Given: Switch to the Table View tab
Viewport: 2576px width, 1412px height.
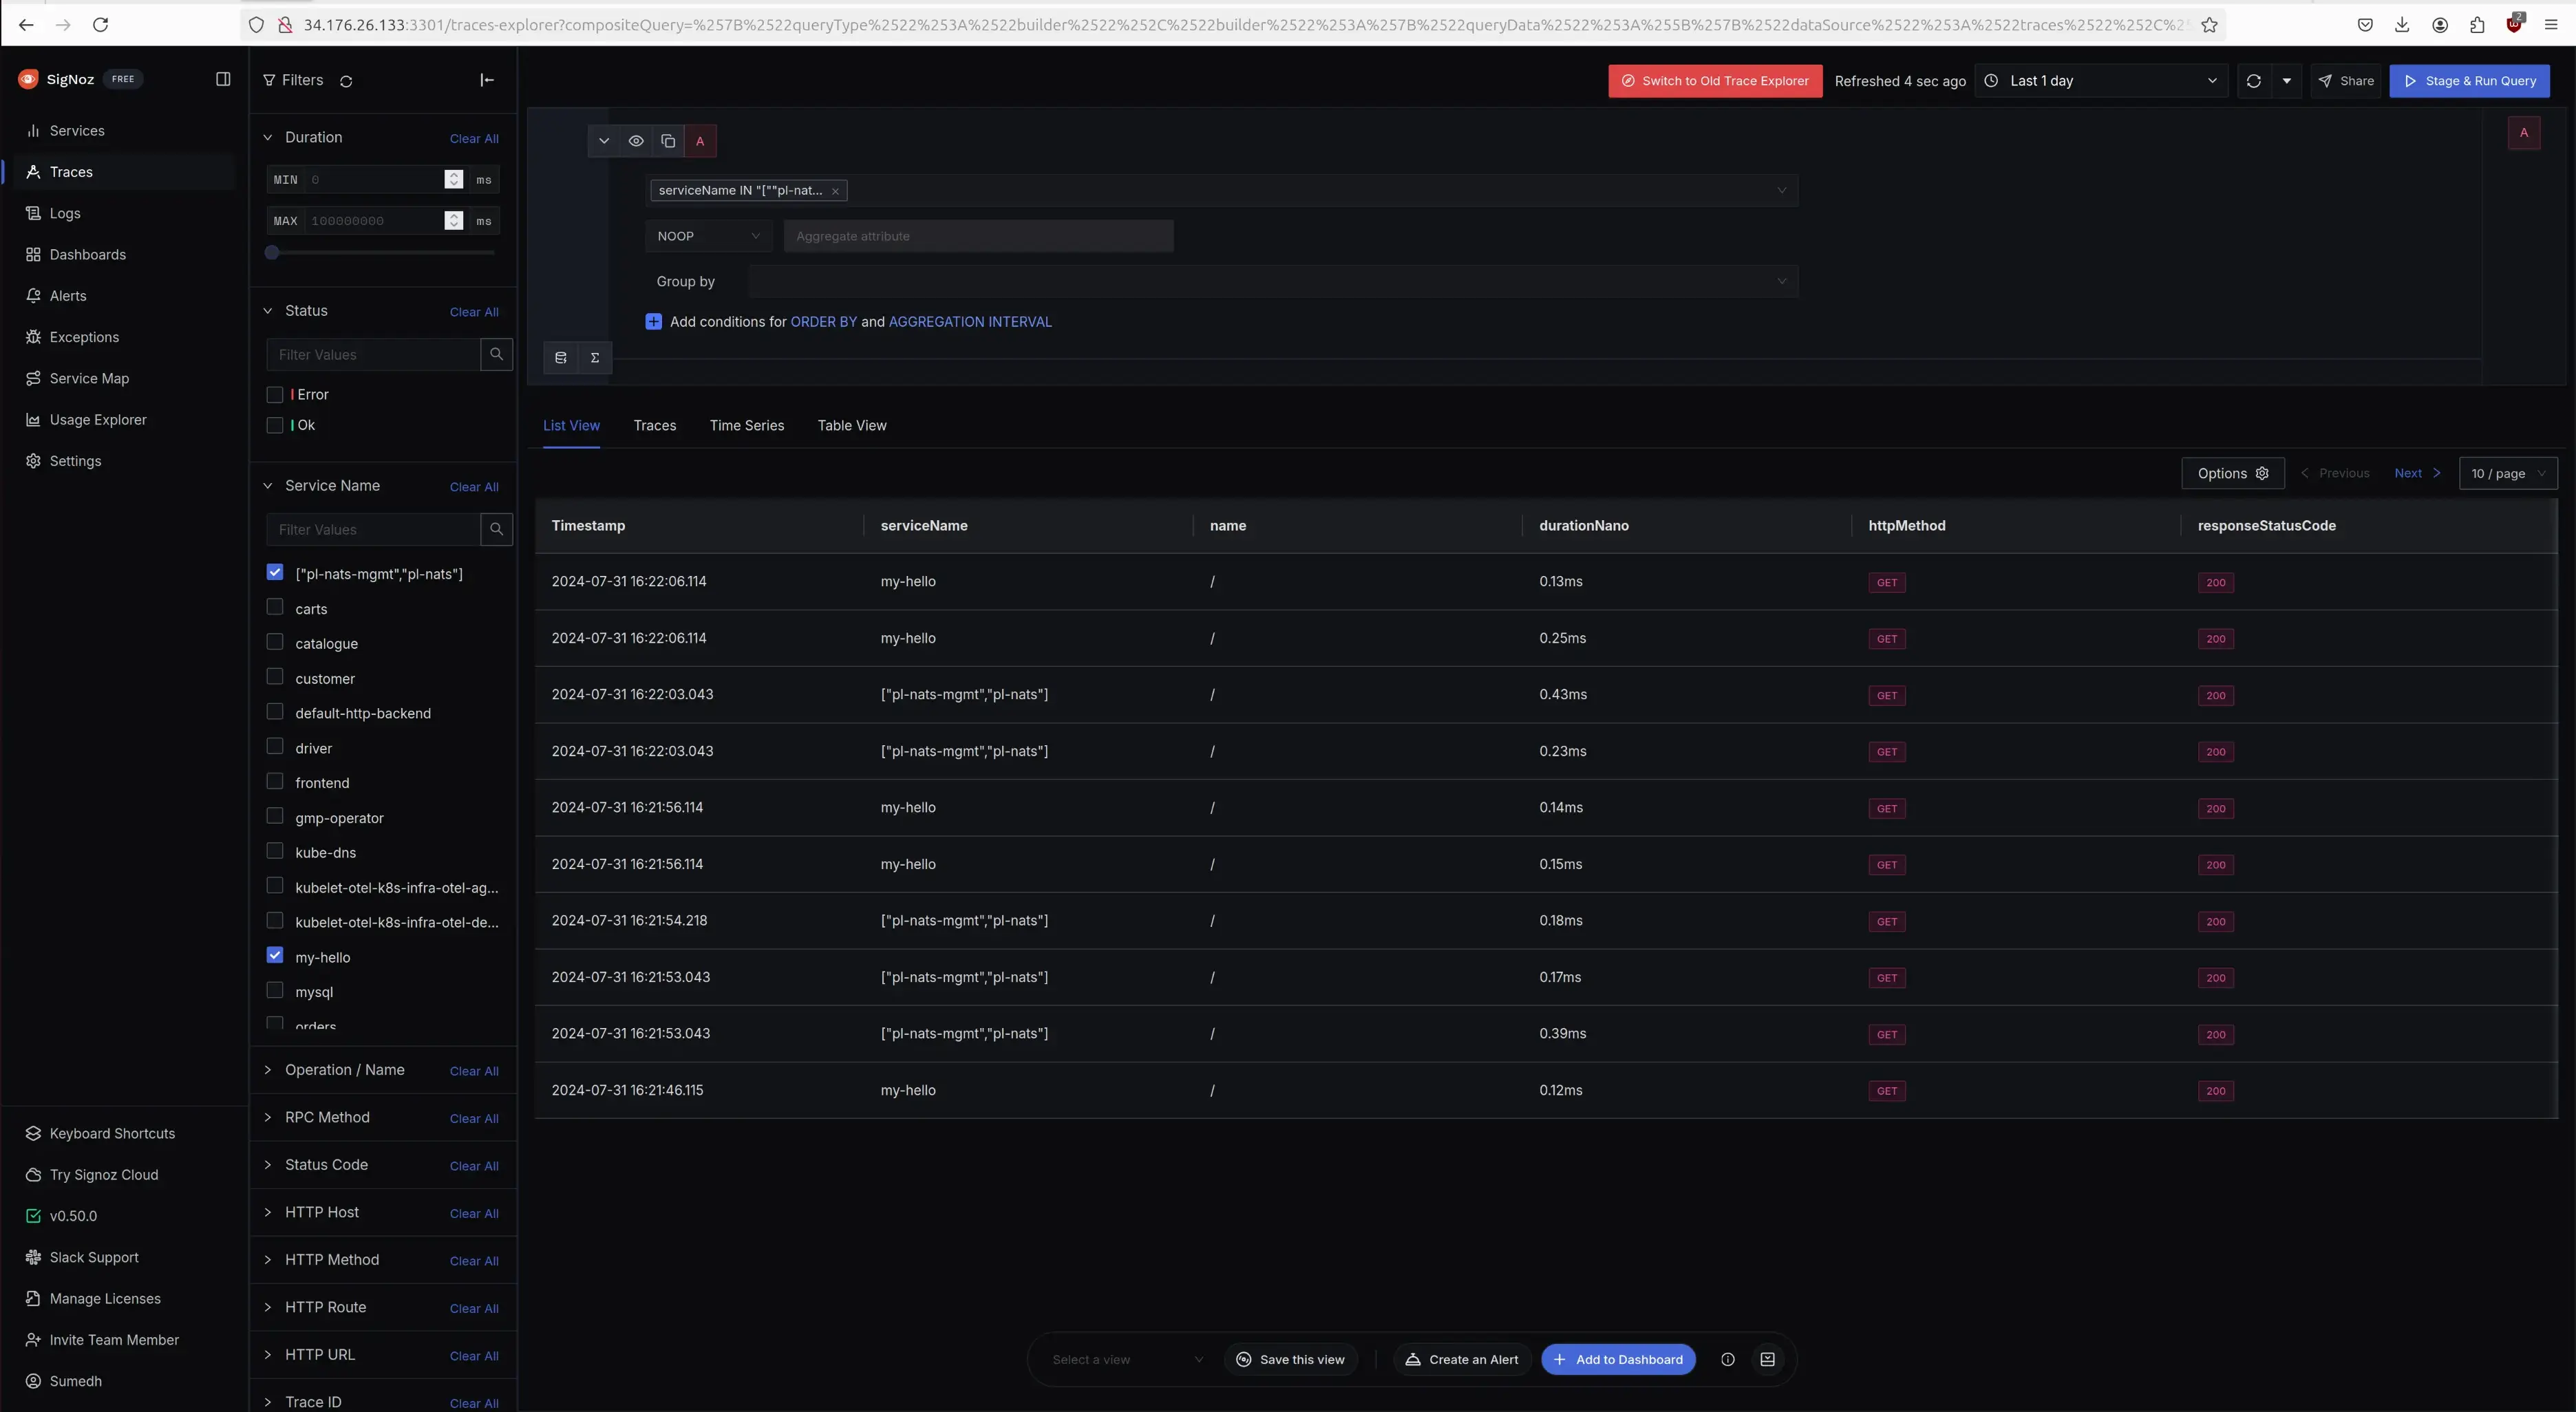Looking at the screenshot, I should (x=851, y=425).
